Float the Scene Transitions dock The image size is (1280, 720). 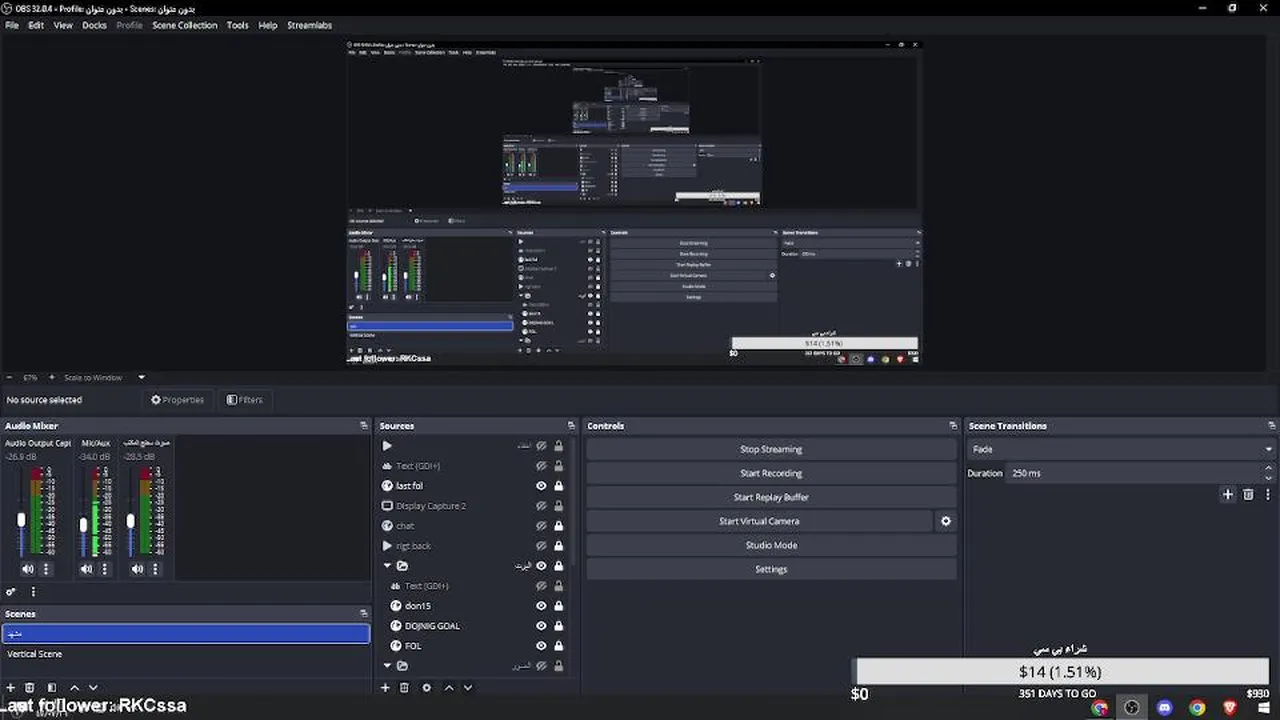pyautogui.click(x=1272, y=426)
